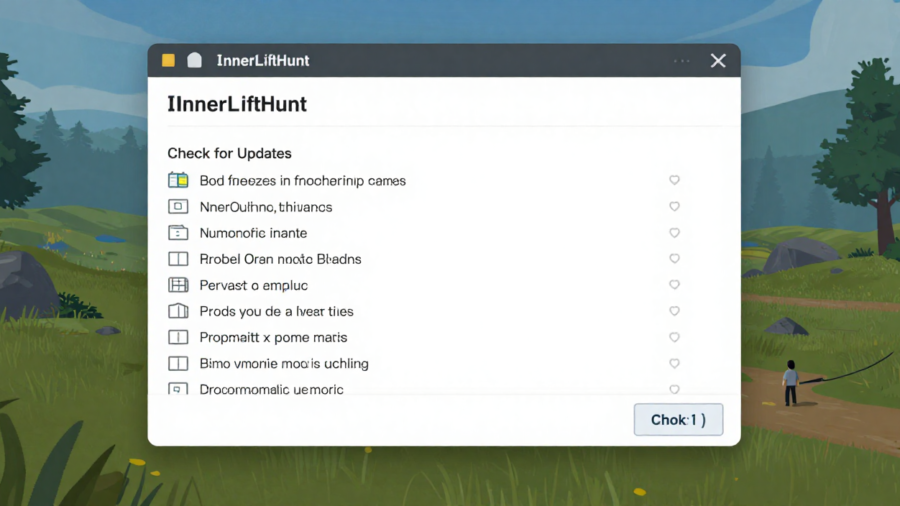Viewport: 900px width, 506px height.
Task: Click the icon beside 'Bod fneezes in fnocherinip cames'
Action: click(178, 181)
